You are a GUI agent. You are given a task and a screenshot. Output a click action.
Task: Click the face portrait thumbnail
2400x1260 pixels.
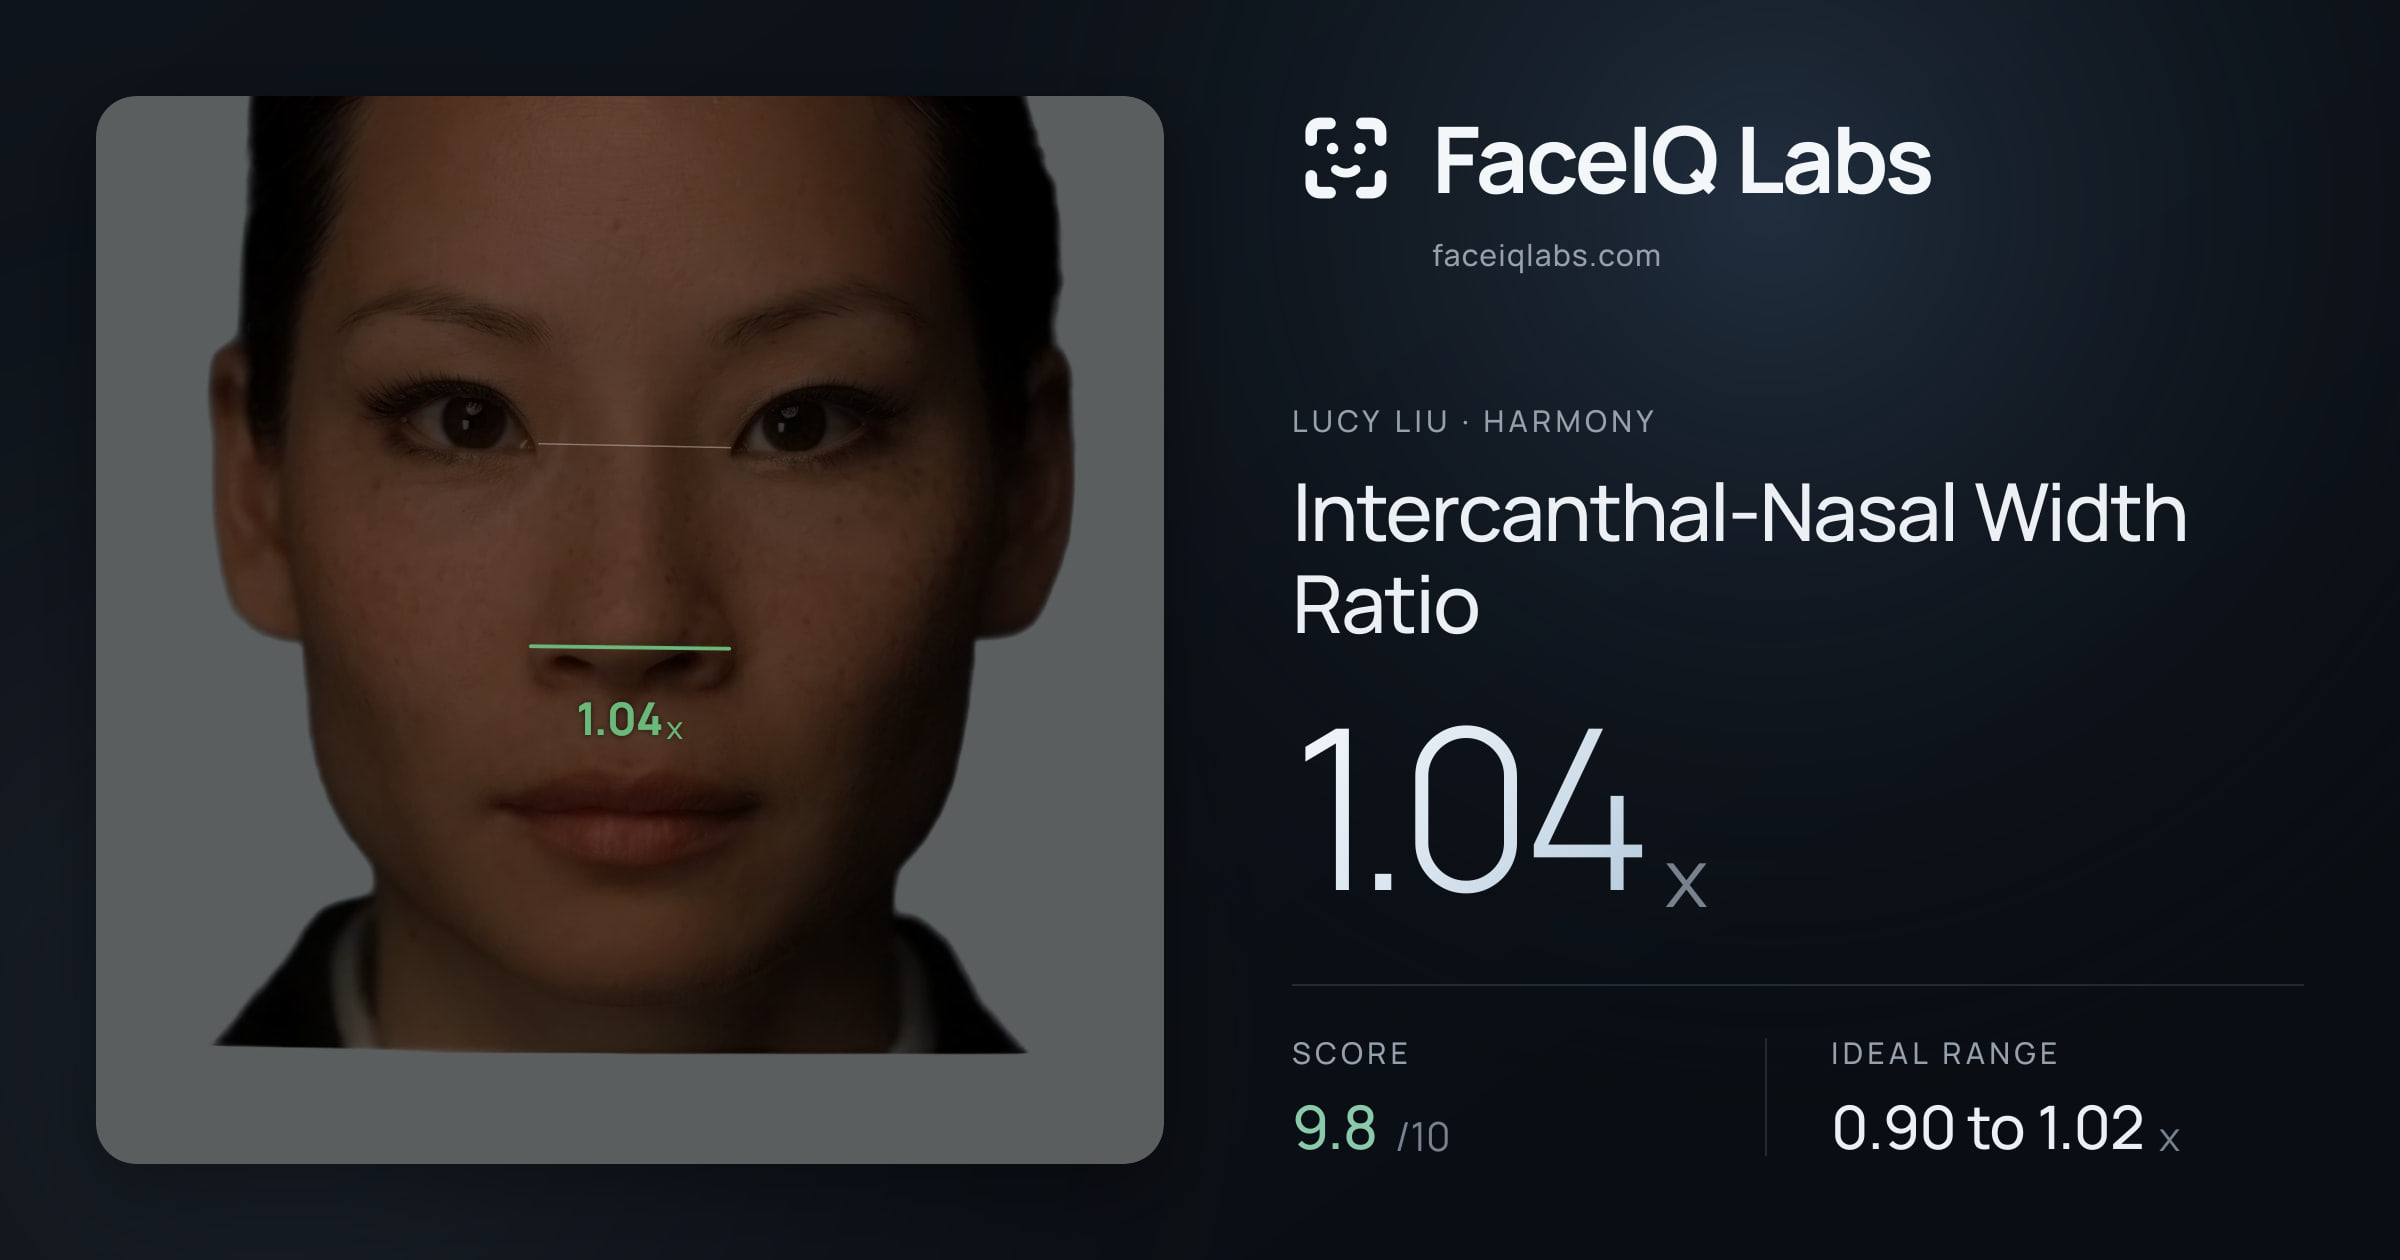[x=630, y=630]
